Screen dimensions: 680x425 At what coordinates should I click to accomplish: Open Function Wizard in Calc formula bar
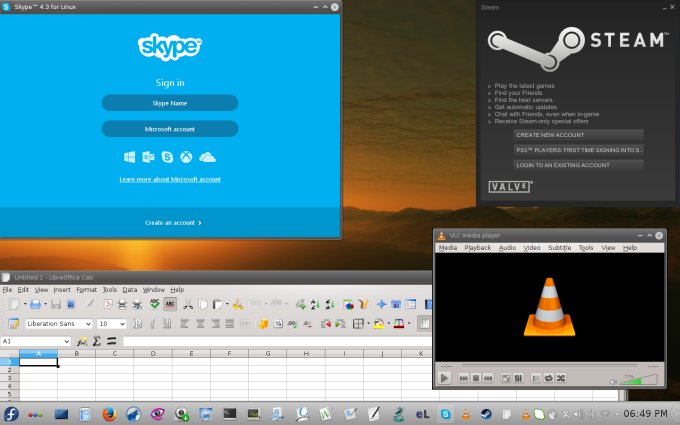click(82, 341)
